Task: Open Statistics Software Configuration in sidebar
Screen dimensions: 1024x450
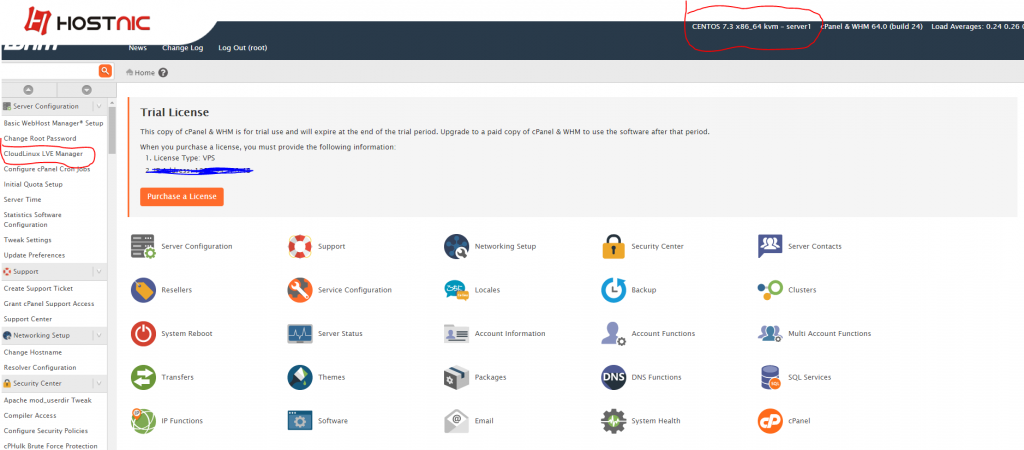Action: tap(33, 219)
